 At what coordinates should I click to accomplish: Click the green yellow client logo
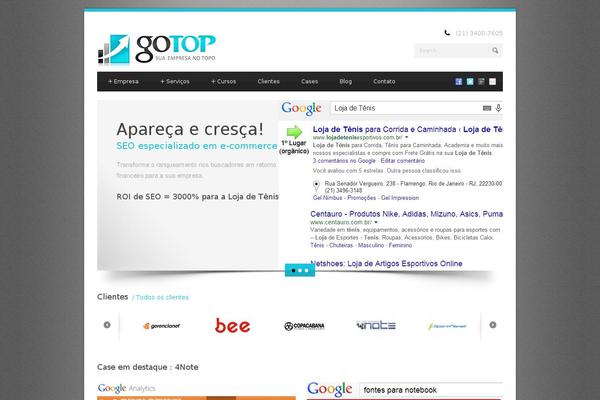point(447,326)
